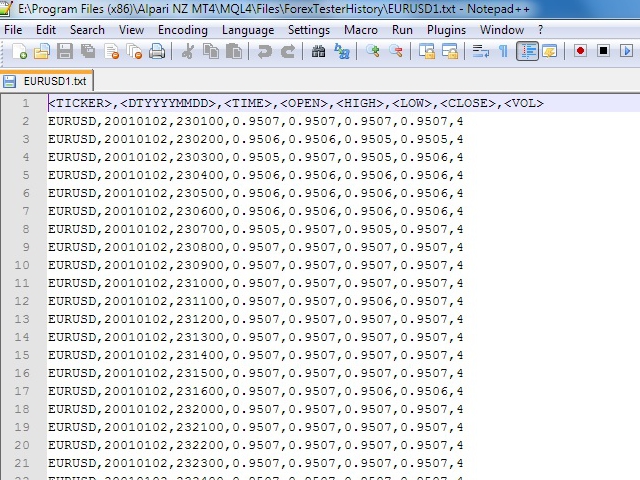
Task: Click the user defined language icon
Action: pyautogui.click(x=550, y=51)
